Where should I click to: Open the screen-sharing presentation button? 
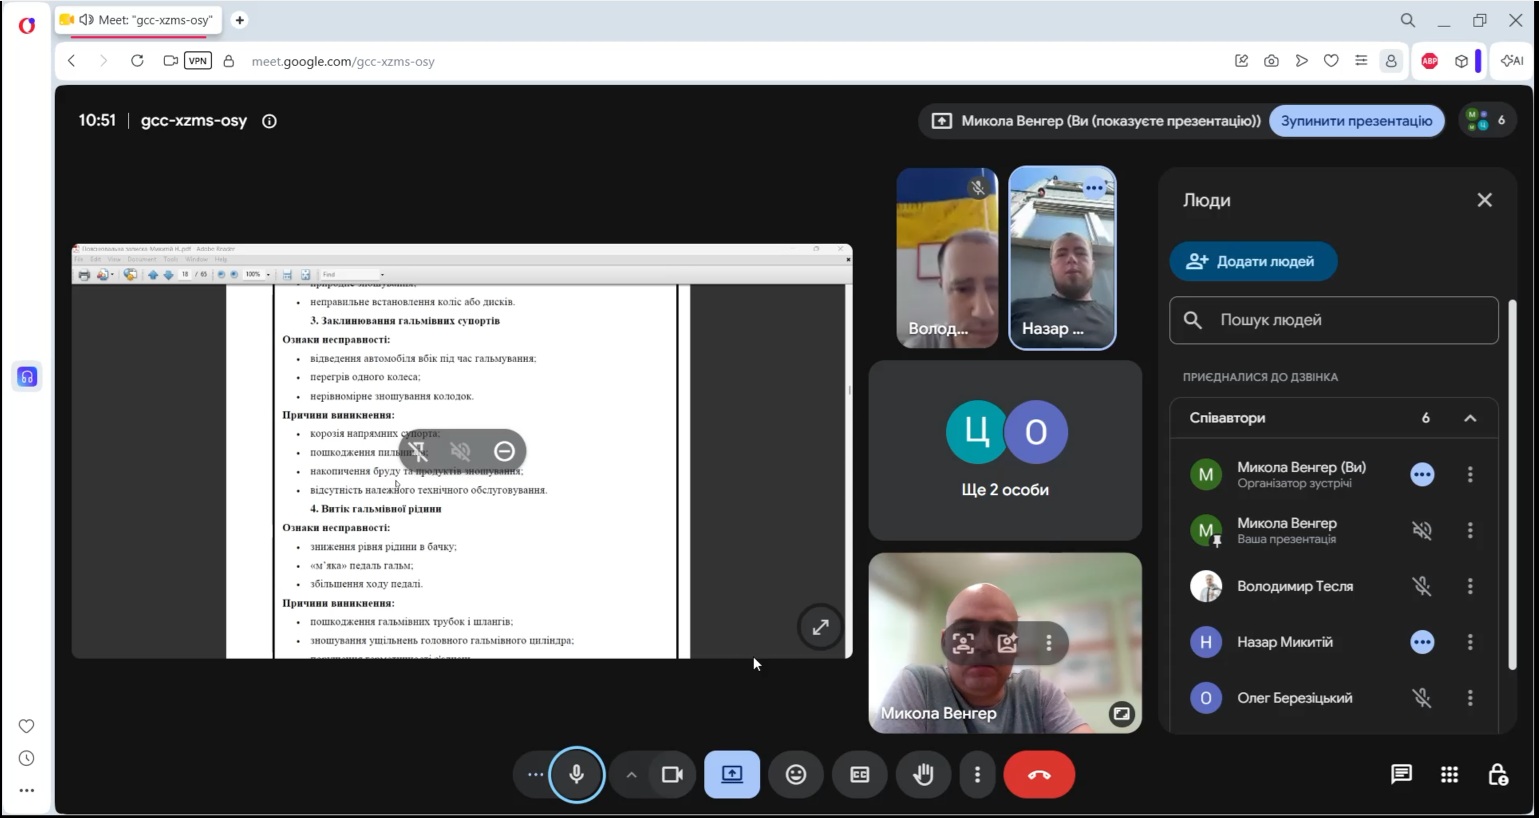pos(732,774)
